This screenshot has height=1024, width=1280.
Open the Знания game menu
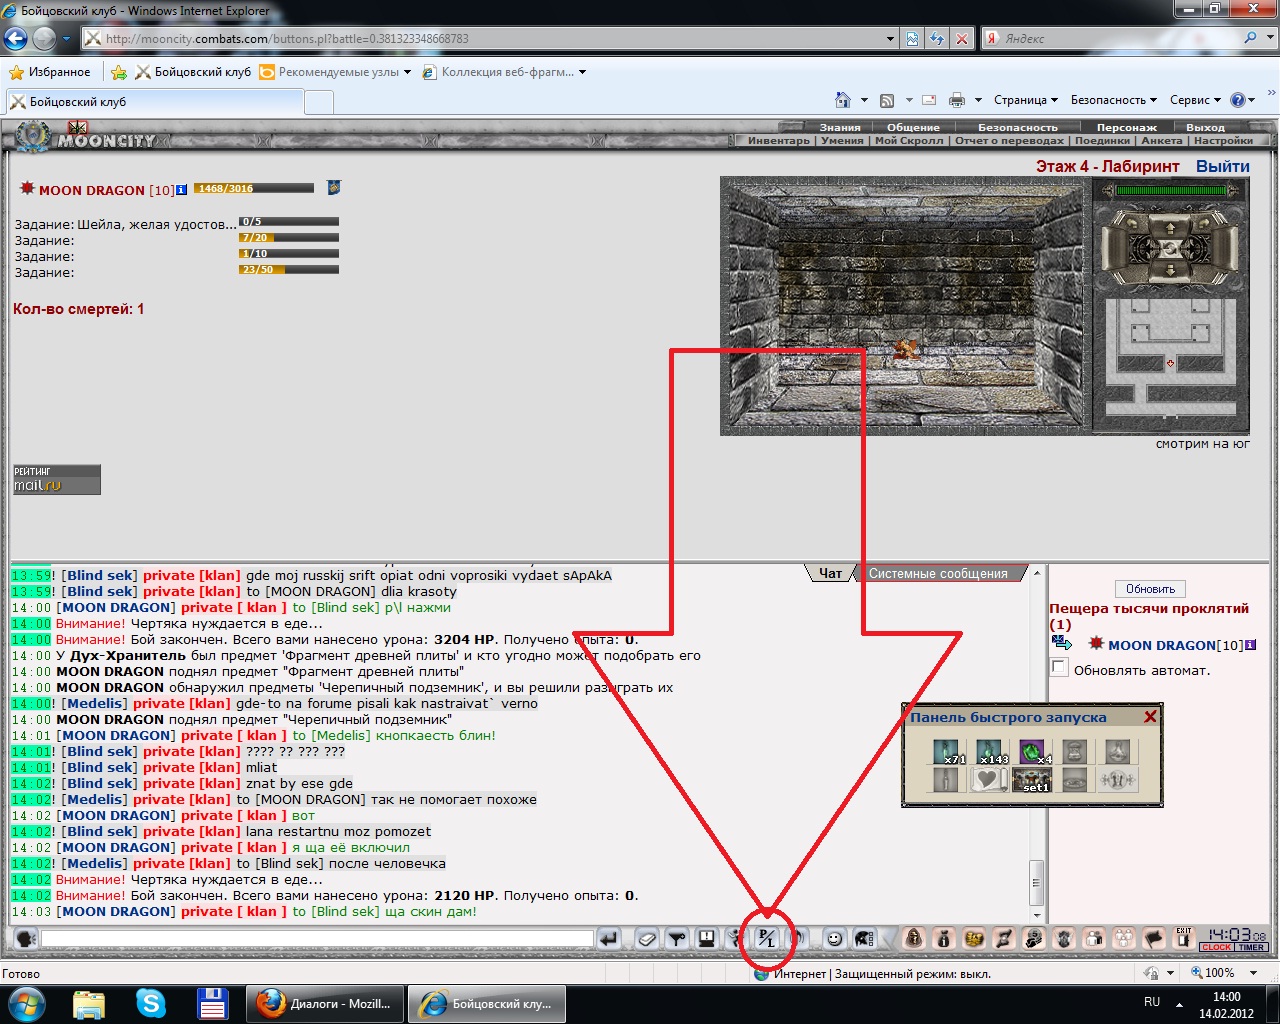pyautogui.click(x=840, y=127)
